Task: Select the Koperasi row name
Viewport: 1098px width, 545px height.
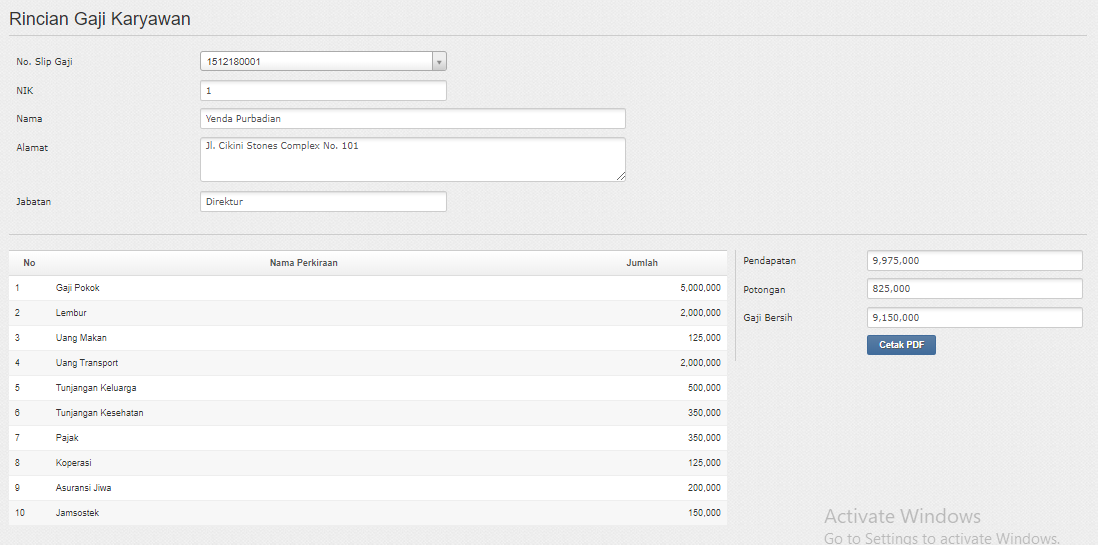Action: click(74, 463)
